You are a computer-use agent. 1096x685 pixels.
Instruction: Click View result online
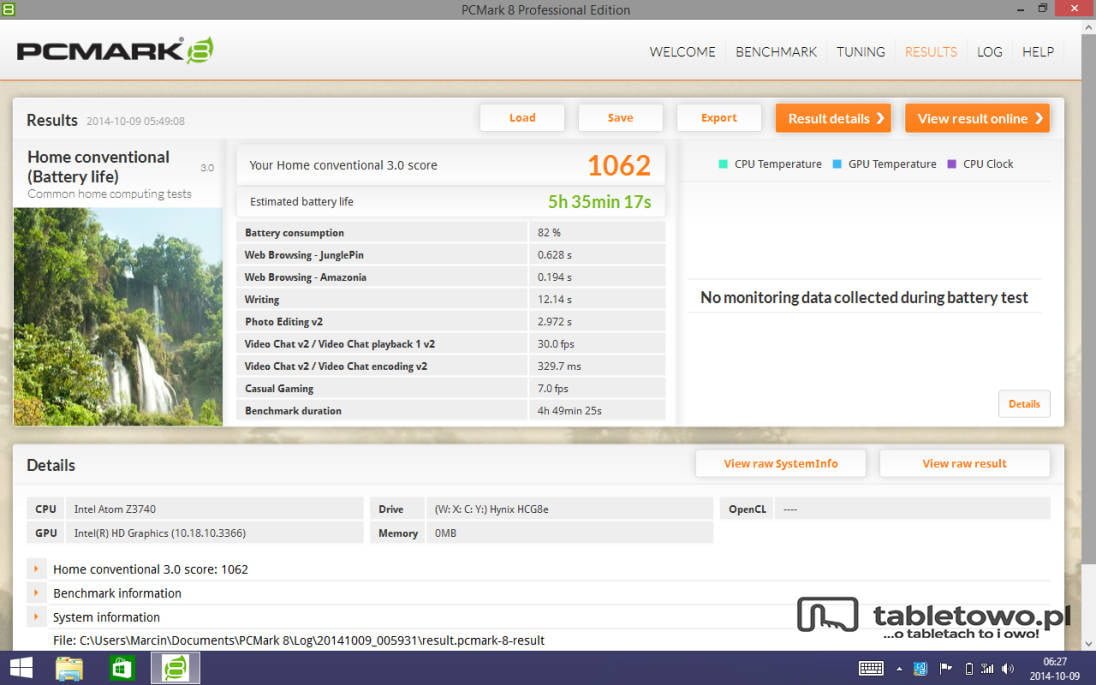tap(977, 118)
